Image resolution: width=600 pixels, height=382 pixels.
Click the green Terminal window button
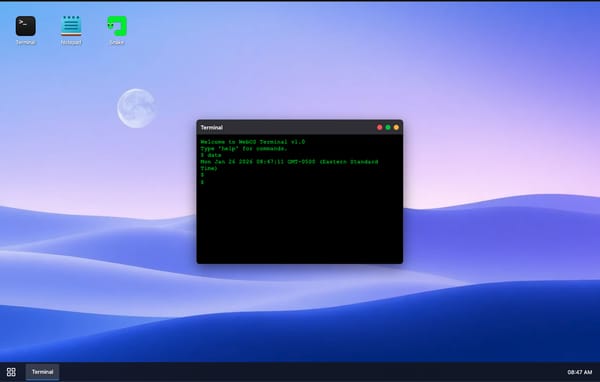pyautogui.click(x=388, y=127)
